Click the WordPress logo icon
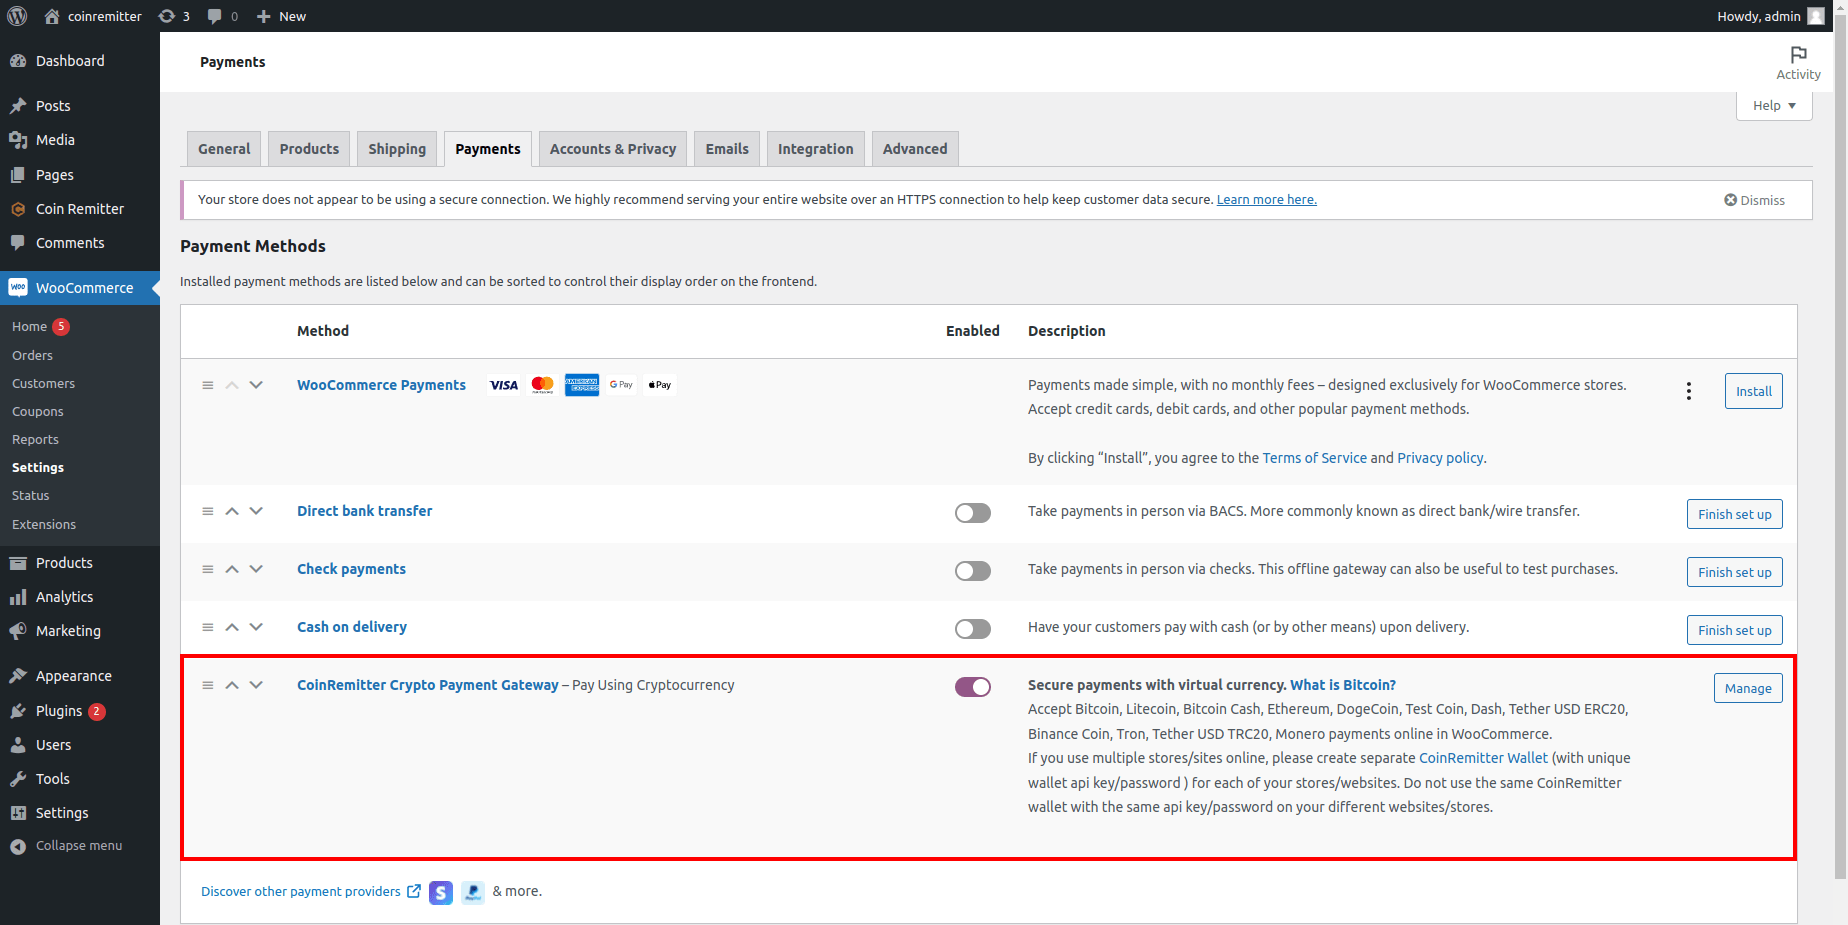 [17, 16]
